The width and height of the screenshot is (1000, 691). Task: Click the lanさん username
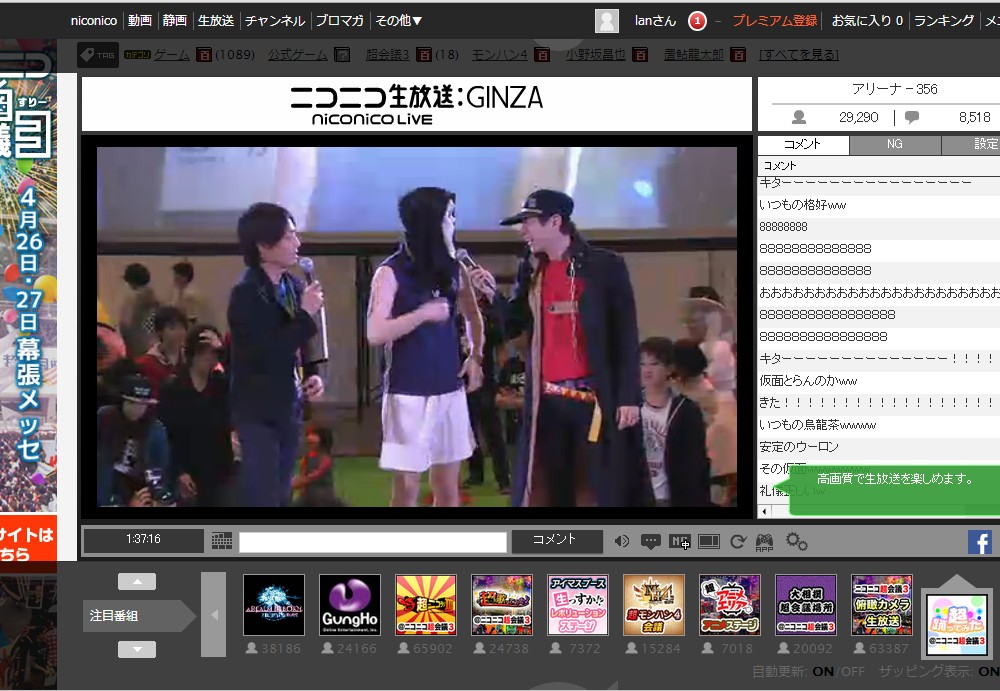coord(655,20)
